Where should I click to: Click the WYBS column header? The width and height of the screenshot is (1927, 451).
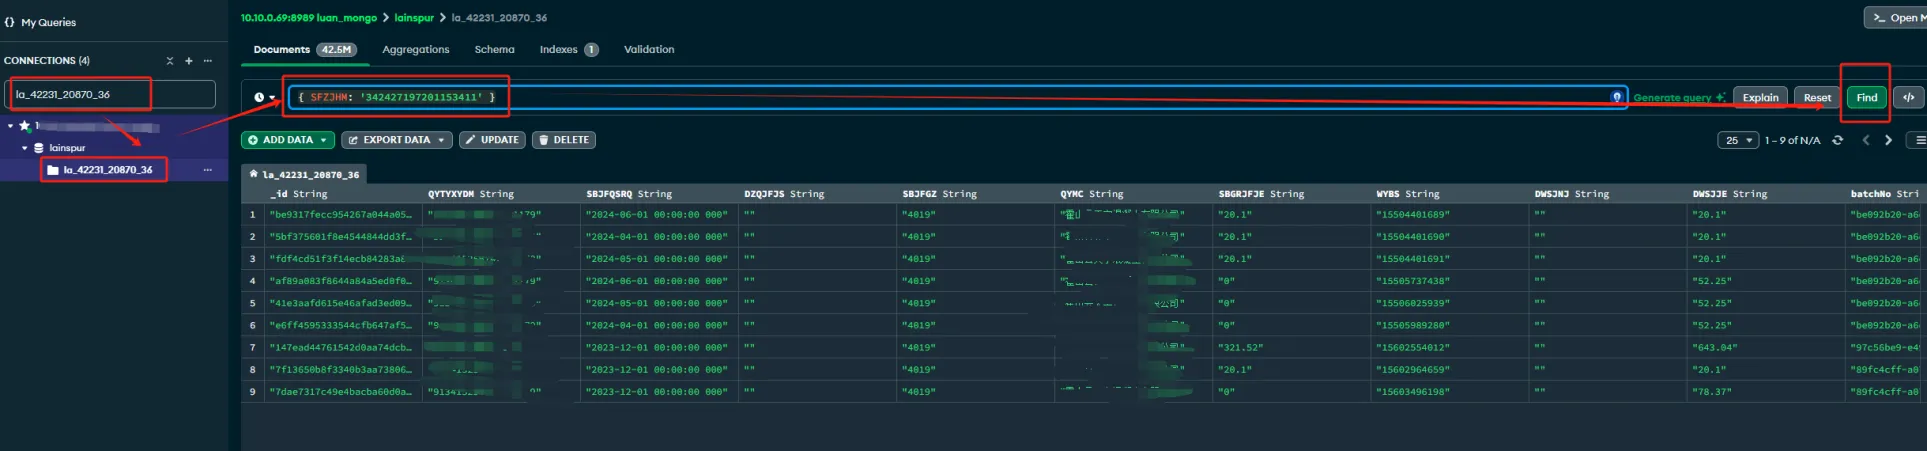pyautogui.click(x=1449, y=194)
